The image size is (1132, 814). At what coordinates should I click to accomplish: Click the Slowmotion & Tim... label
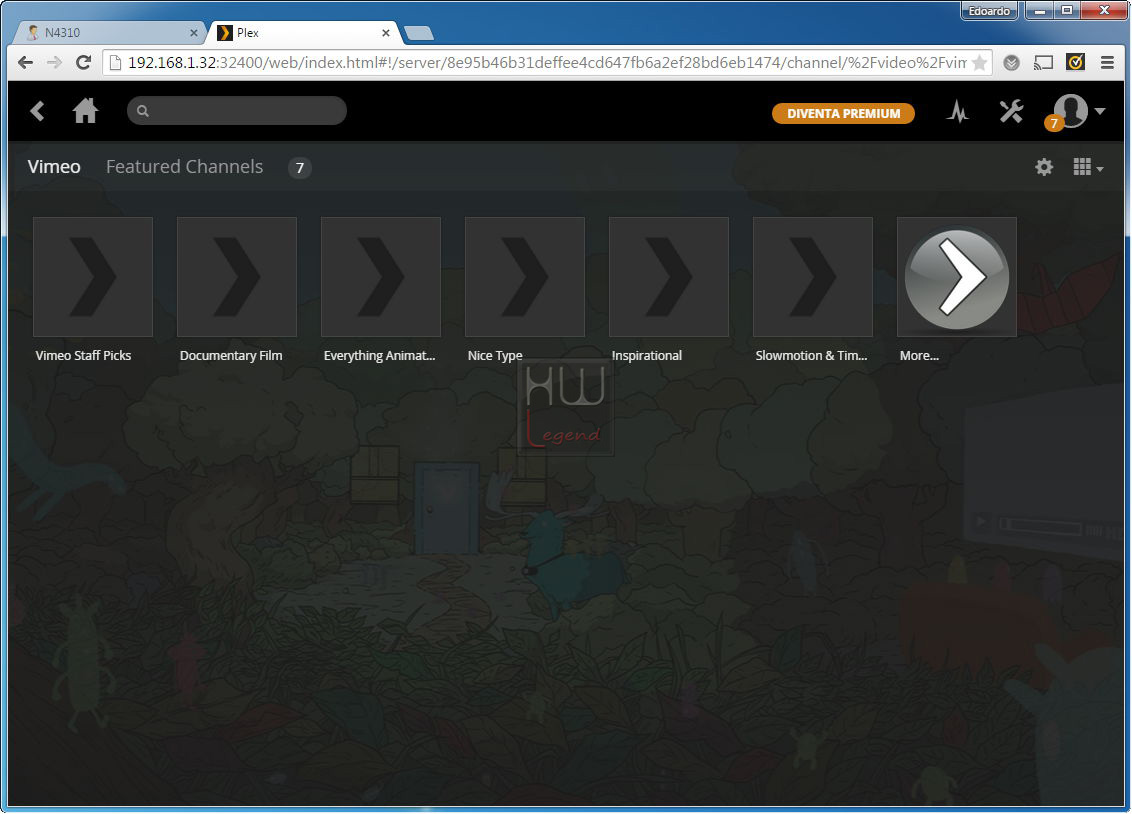[x=811, y=356]
